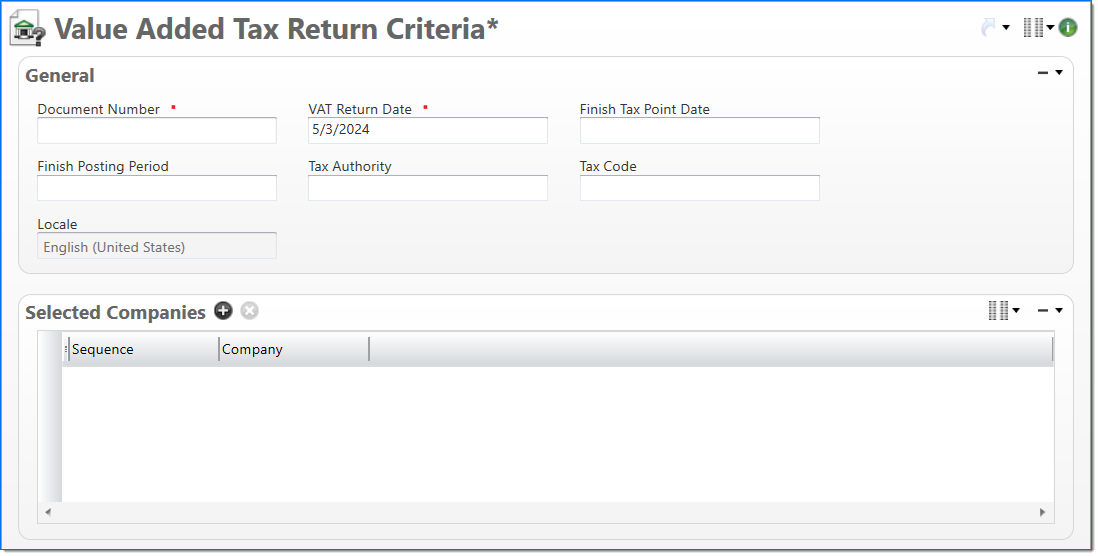Screen dimensions: 1098x556
Task: Click the Finish Tax Point Date field
Action: point(699,130)
